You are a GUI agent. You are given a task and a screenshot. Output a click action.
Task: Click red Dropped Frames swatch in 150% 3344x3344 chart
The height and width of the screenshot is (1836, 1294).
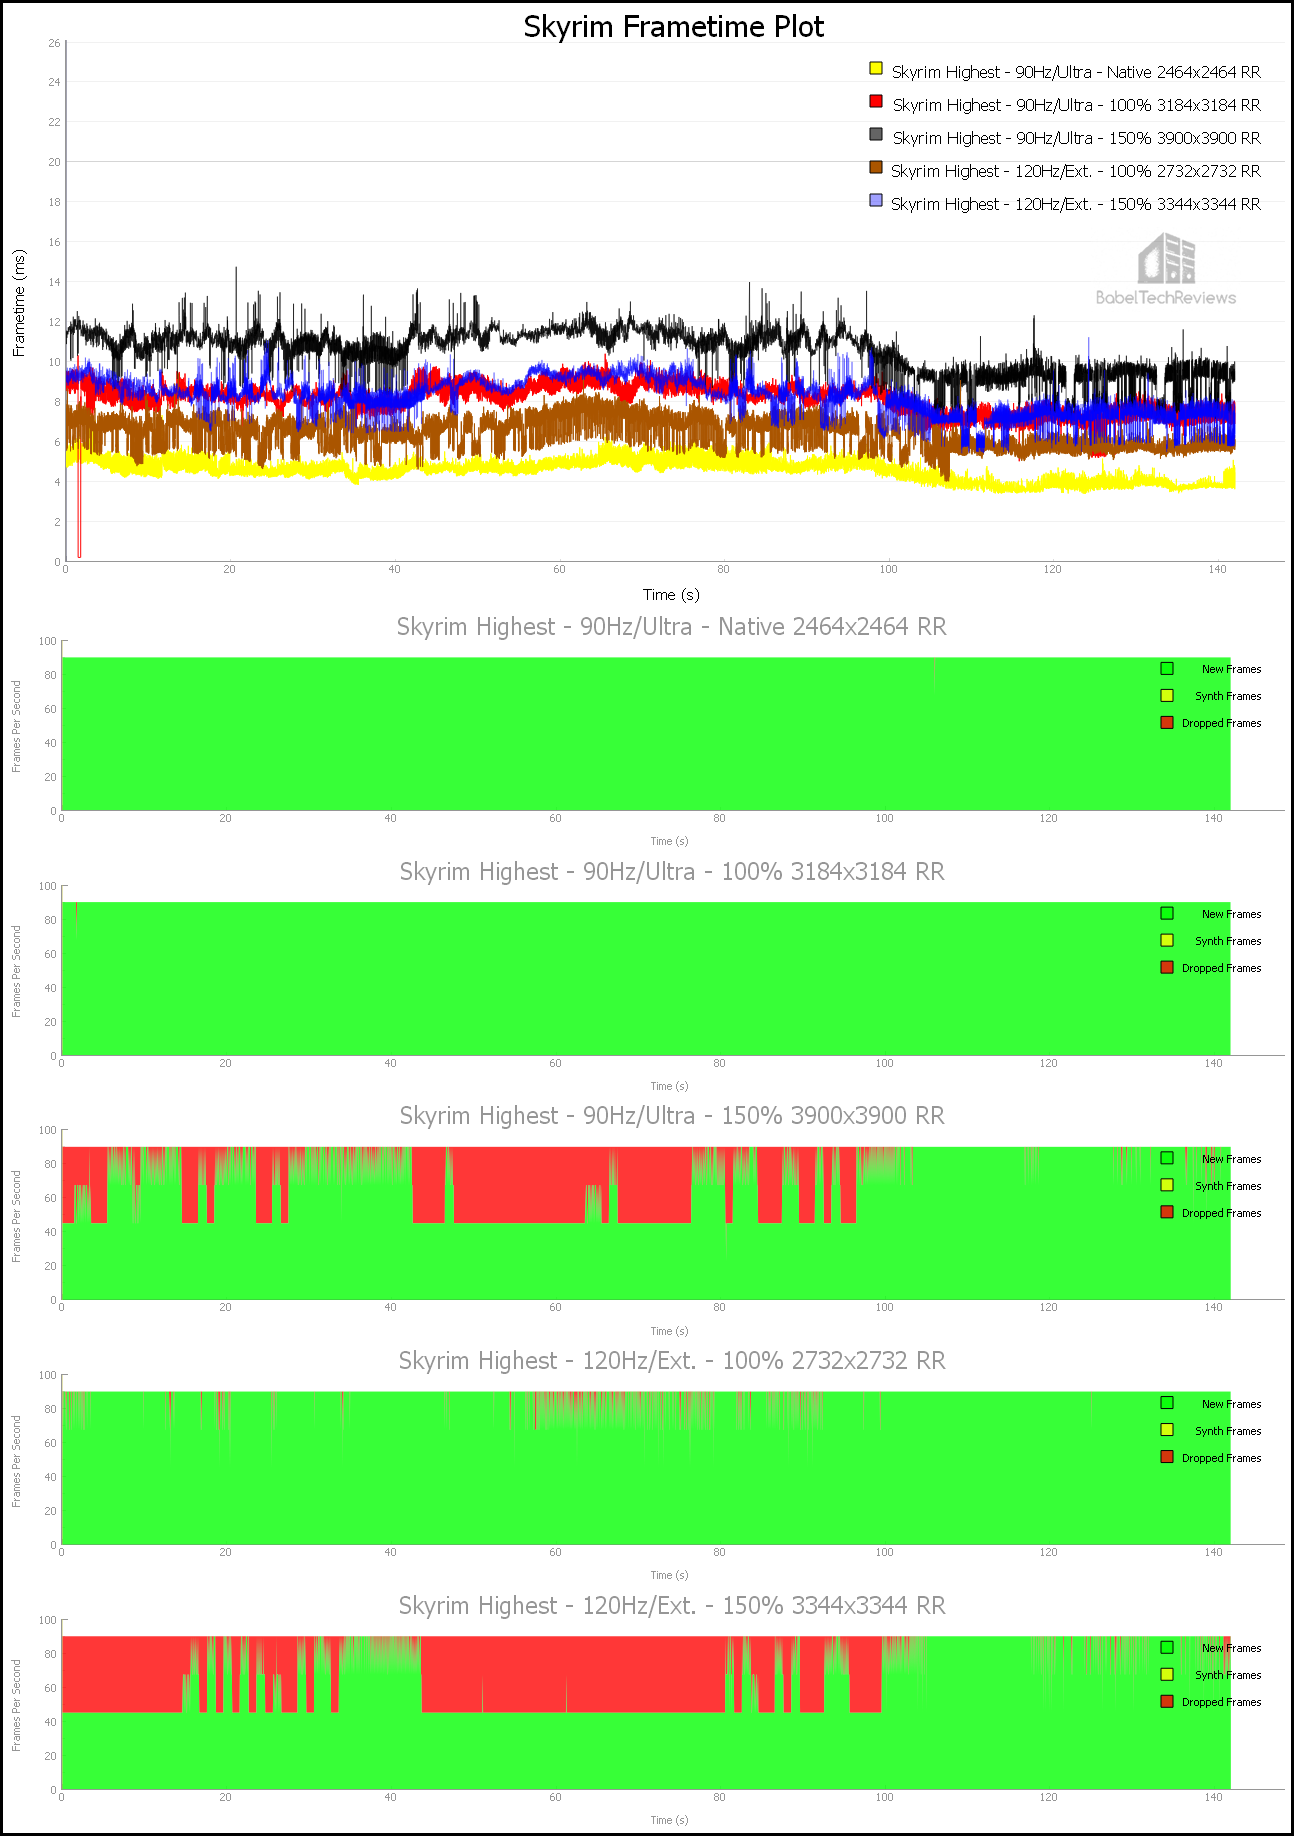tap(1167, 1701)
